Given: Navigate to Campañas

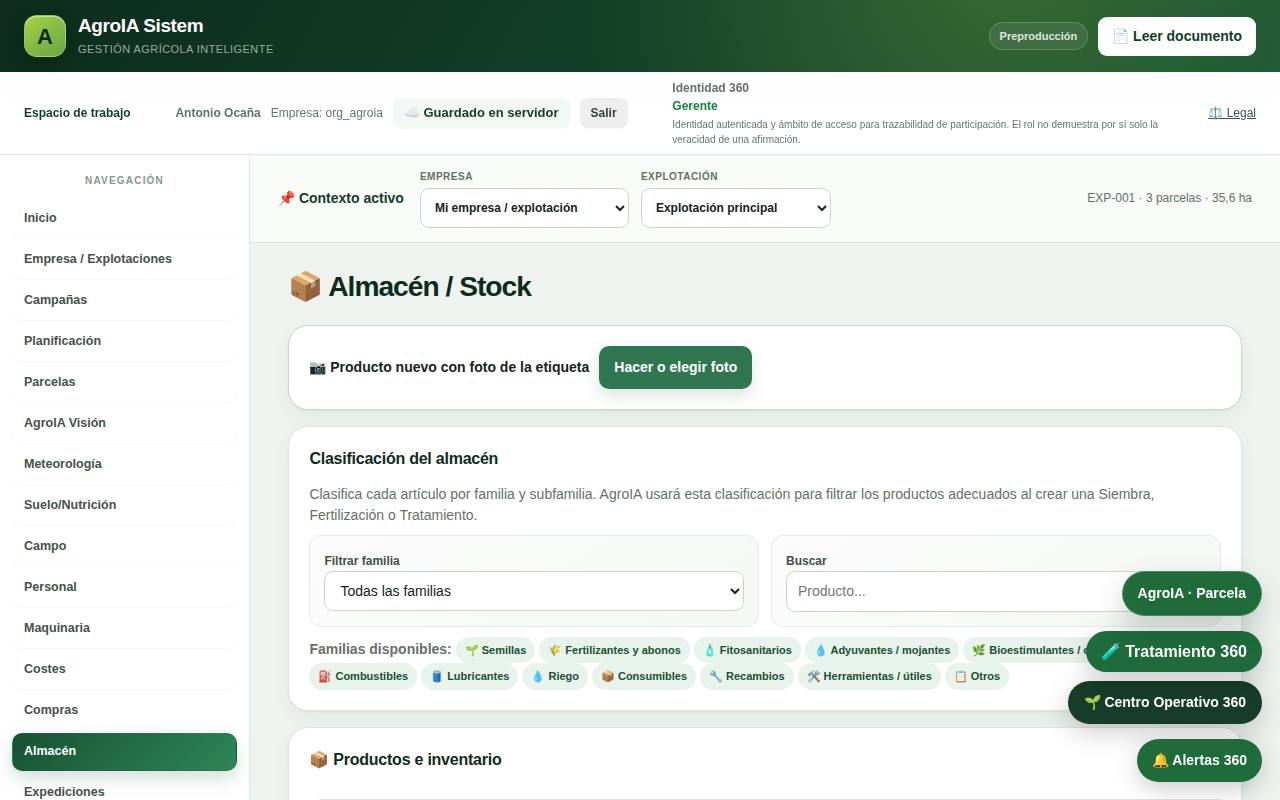Looking at the screenshot, I should pos(124,300).
